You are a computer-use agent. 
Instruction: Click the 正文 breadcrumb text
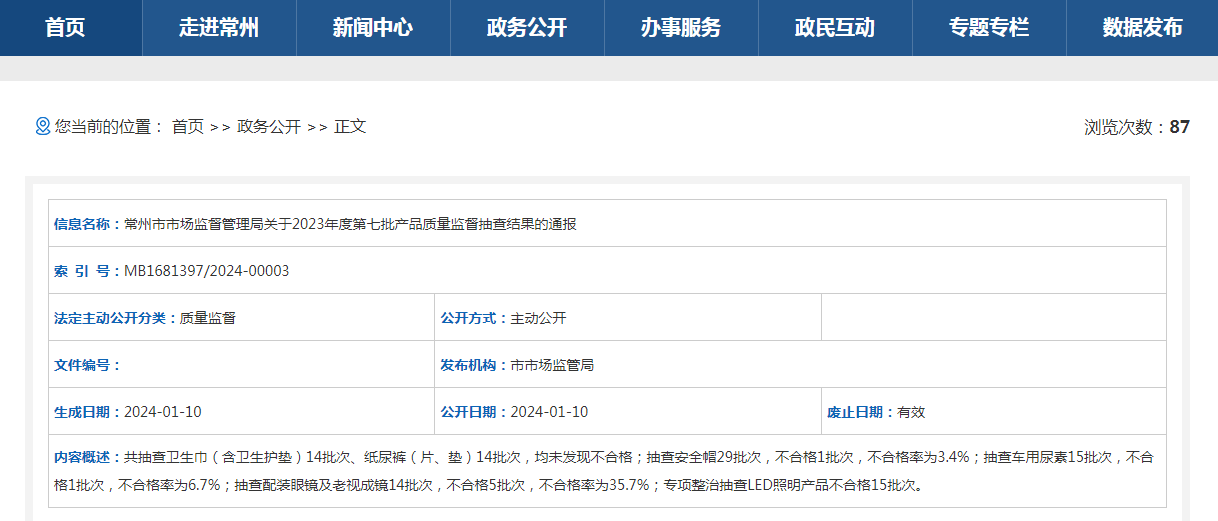[x=350, y=127]
